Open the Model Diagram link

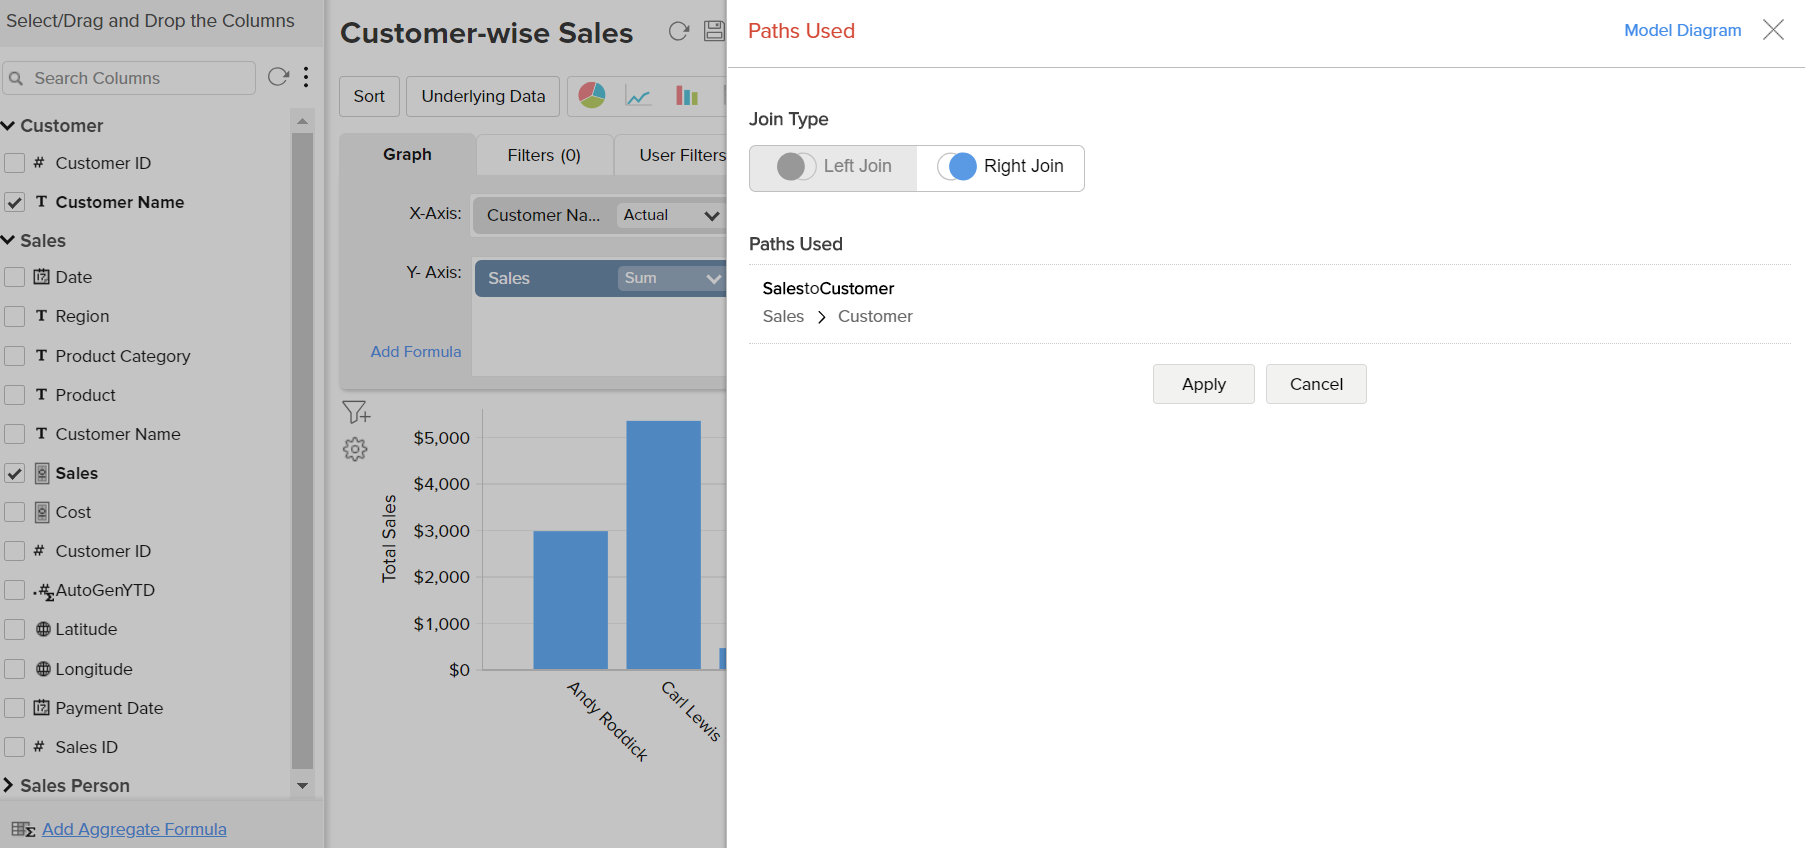point(1682,31)
